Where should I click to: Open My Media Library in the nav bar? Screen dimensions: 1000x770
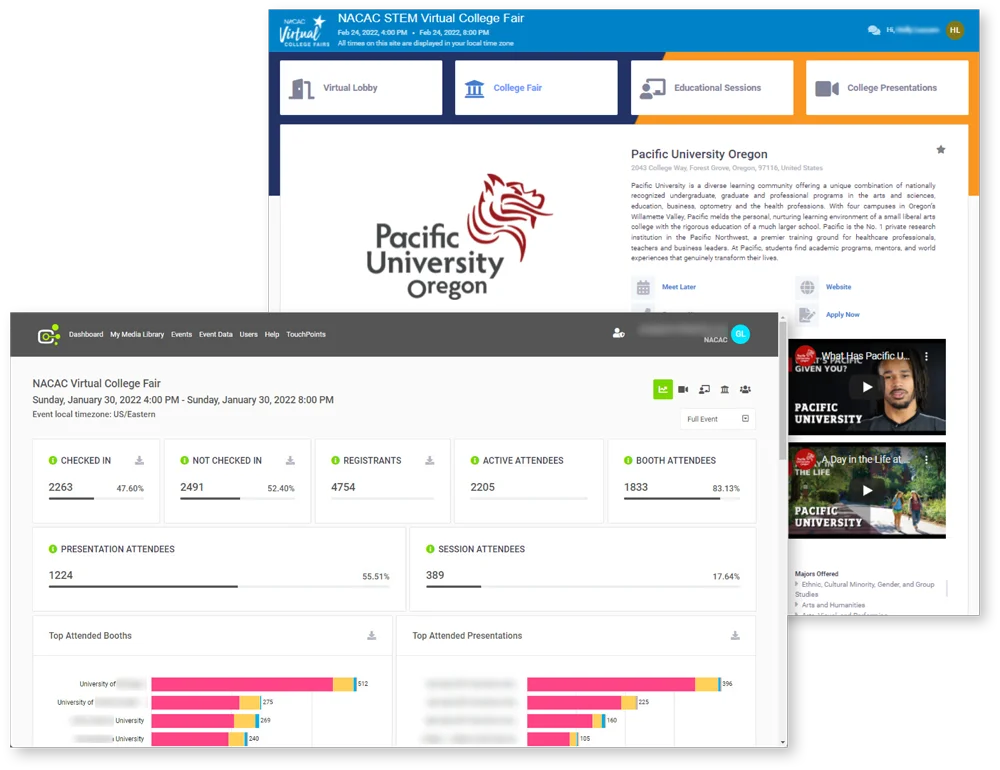click(137, 334)
